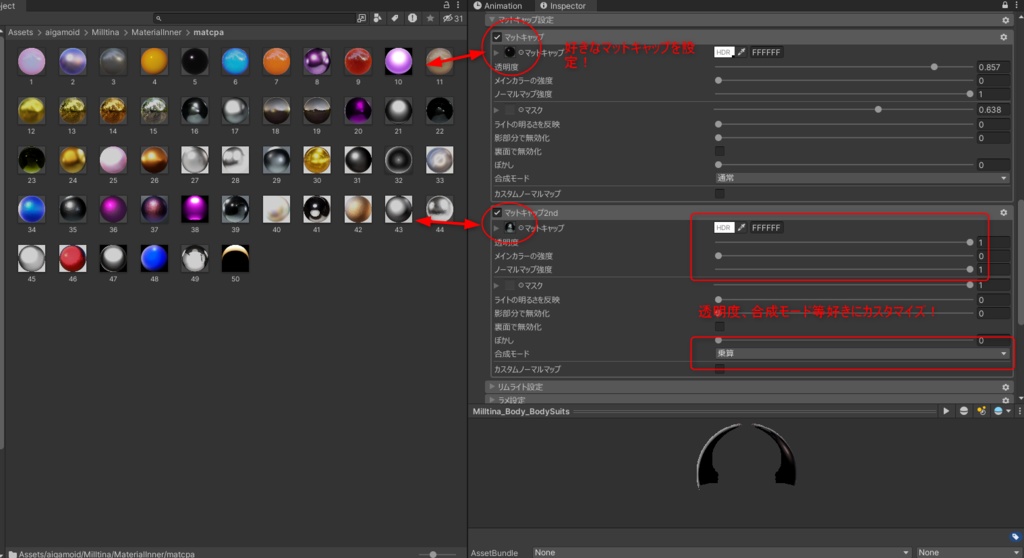The height and width of the screenshot is (558, 1024).
Task: Open gear menu for マットキャップ設定 header
Action: tap(1006, 20)
